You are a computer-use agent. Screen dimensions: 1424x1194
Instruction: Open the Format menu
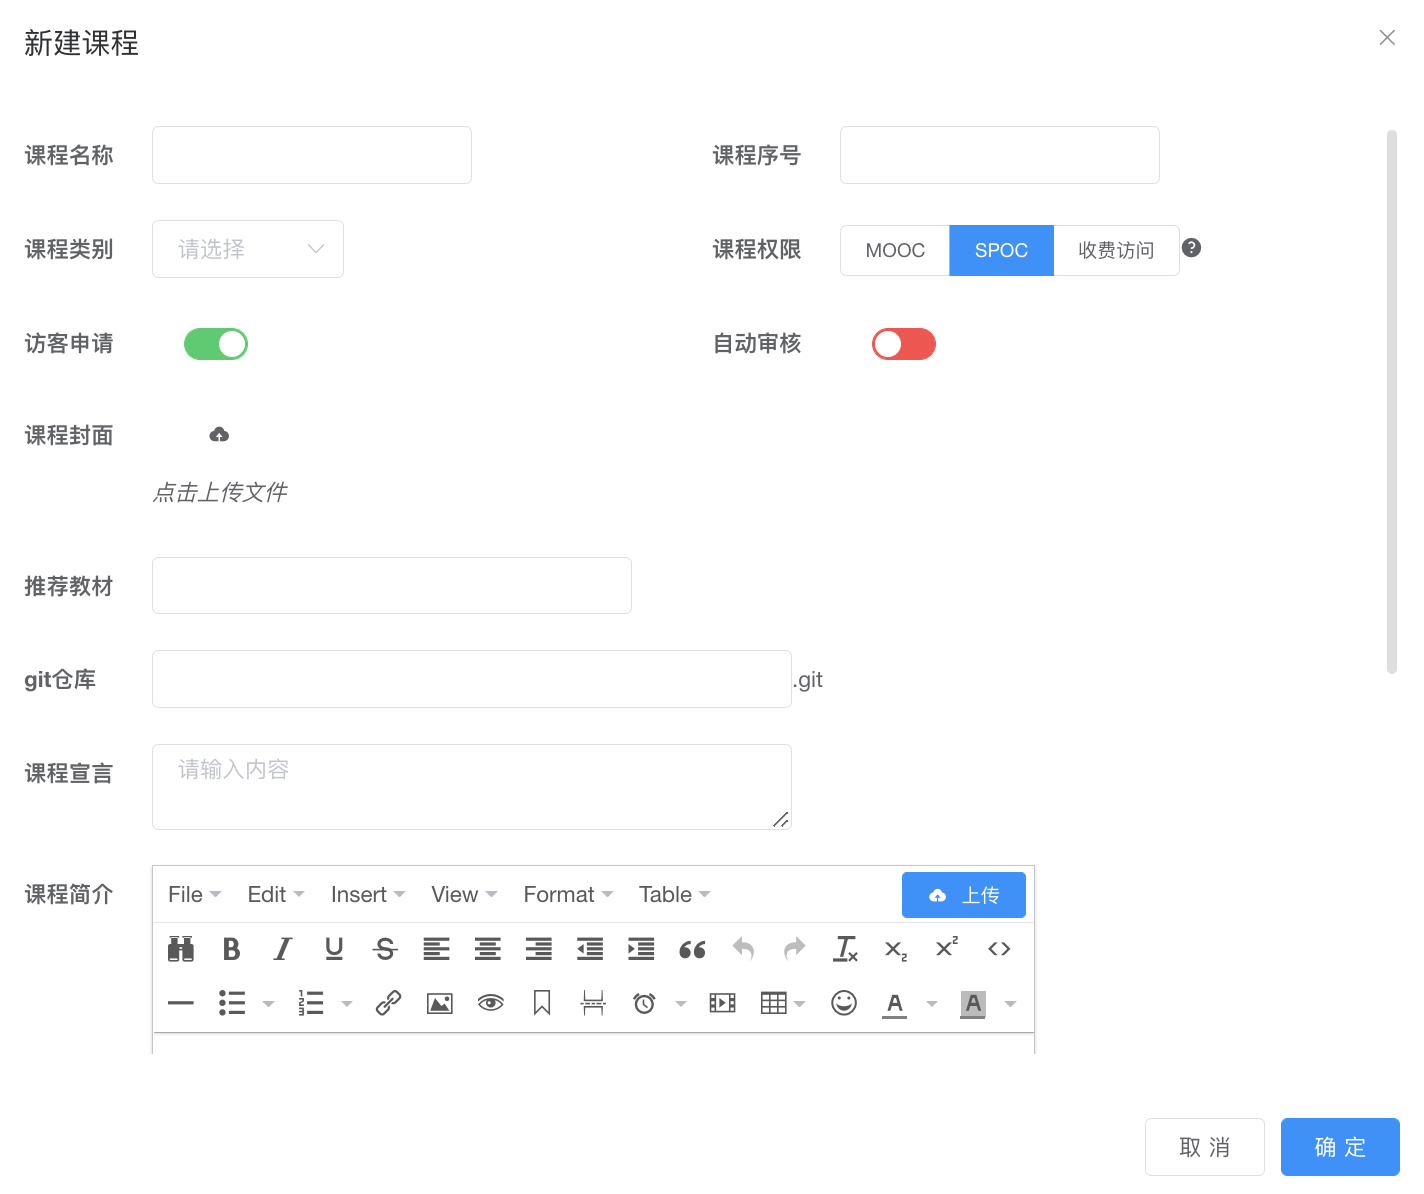click(568, 895)
